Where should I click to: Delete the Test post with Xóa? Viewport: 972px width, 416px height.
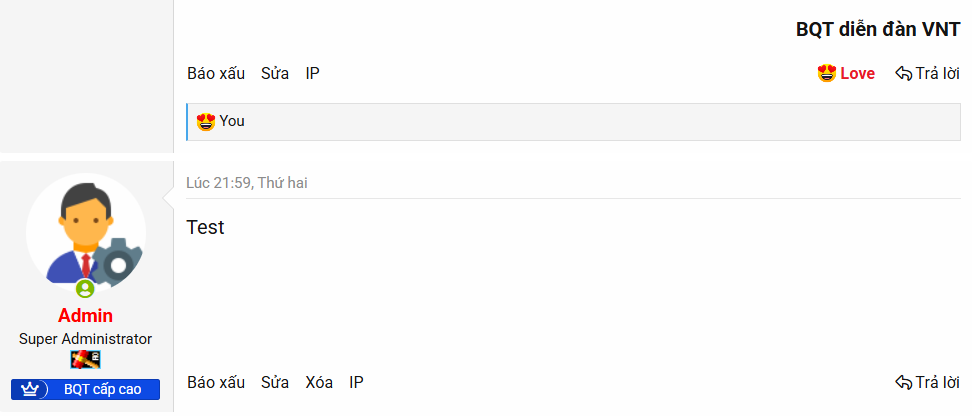click(x=319, y=382)
